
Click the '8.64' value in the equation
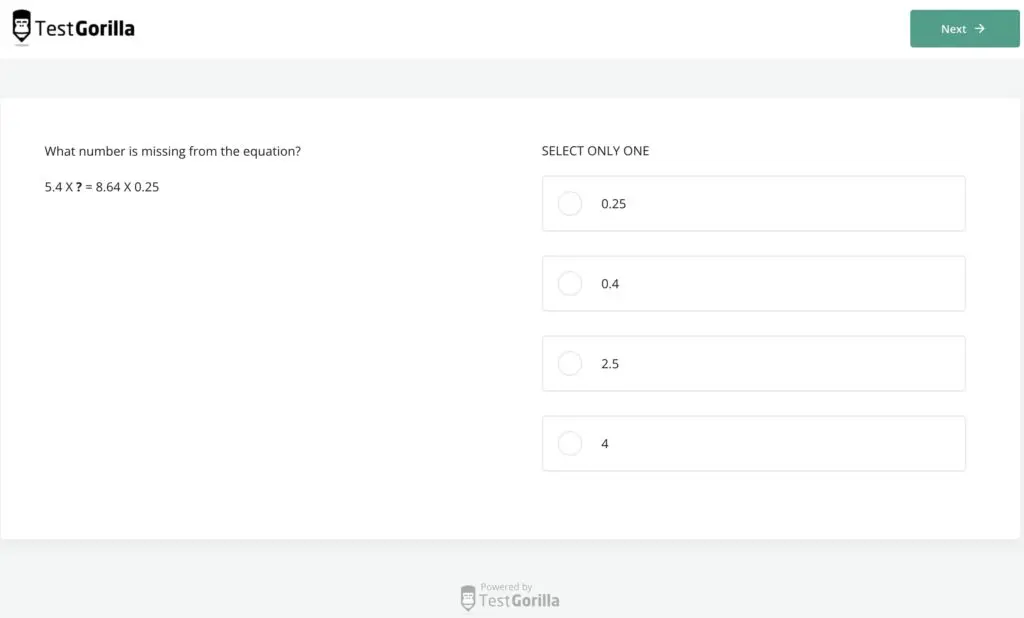pyautogui.click(x=108, y=187)
